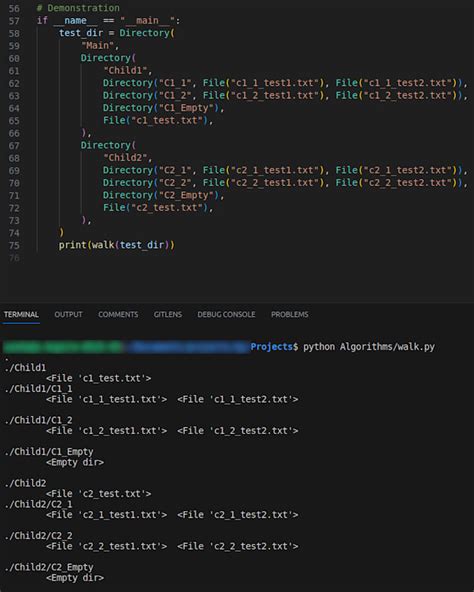Click the "Child2" string in the code
Viewport: 474px width, 592px height.
click(x=125, y=158)
